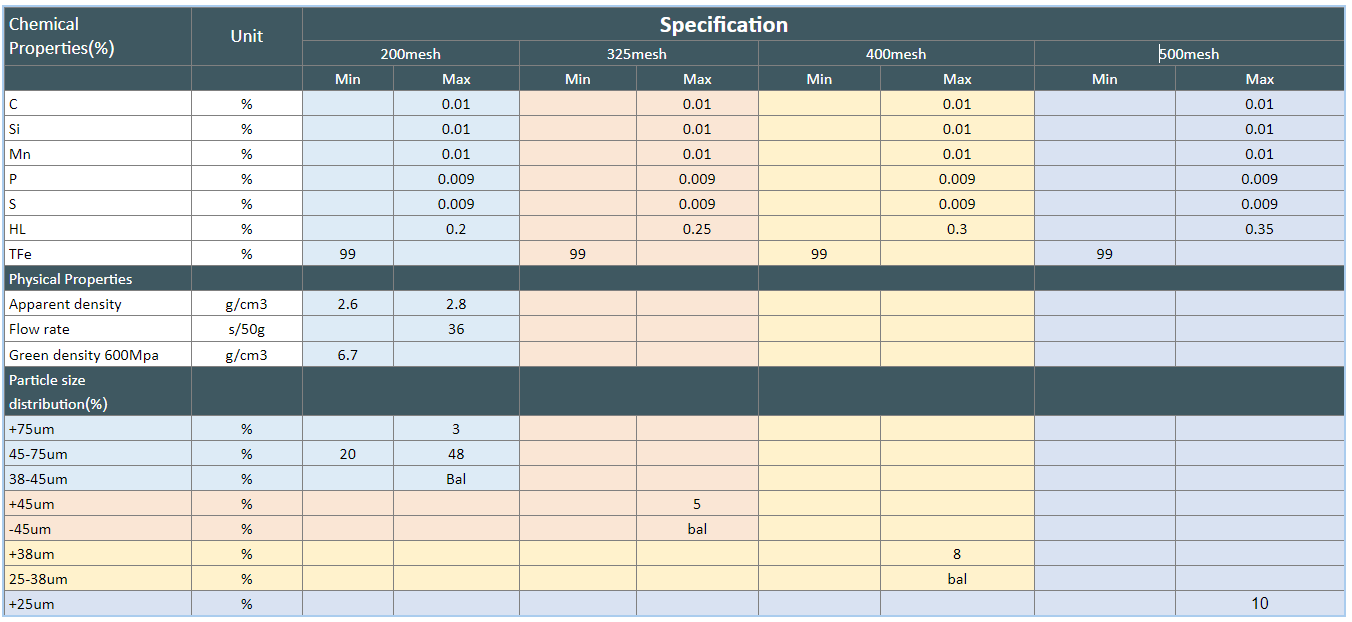Image resolution: width=1352 pixels, height=622 pixels.
Task: Select the +25um value 10 cell
Action: pos(1259,604)
